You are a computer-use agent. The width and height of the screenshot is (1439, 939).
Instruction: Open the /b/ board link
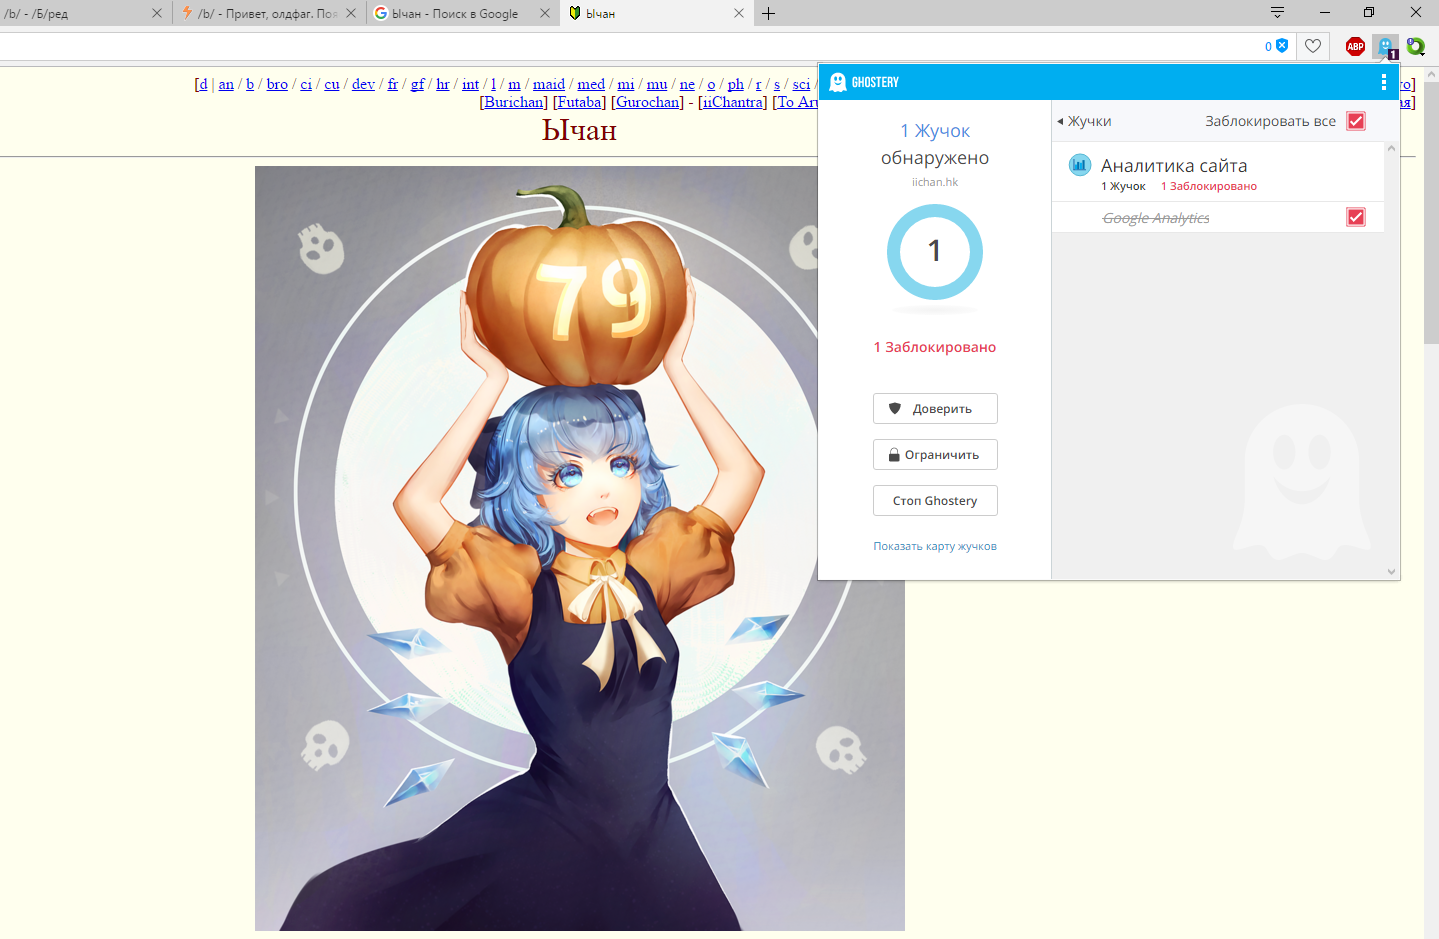pos(250,84)
